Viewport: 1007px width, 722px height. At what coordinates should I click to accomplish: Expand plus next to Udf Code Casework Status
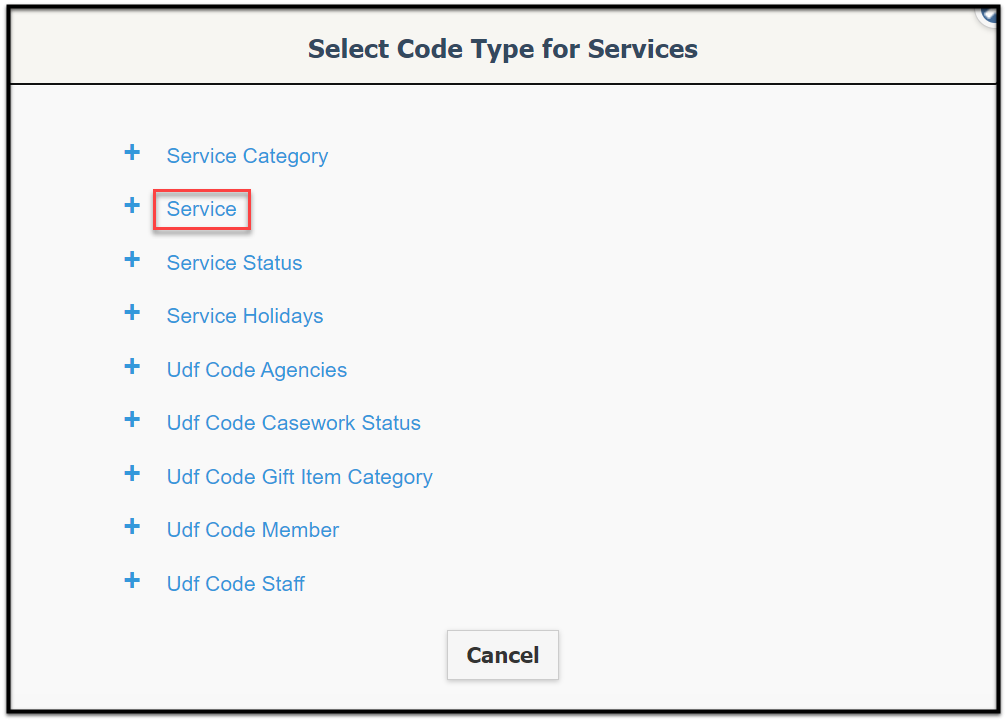(x=132, y=420)
